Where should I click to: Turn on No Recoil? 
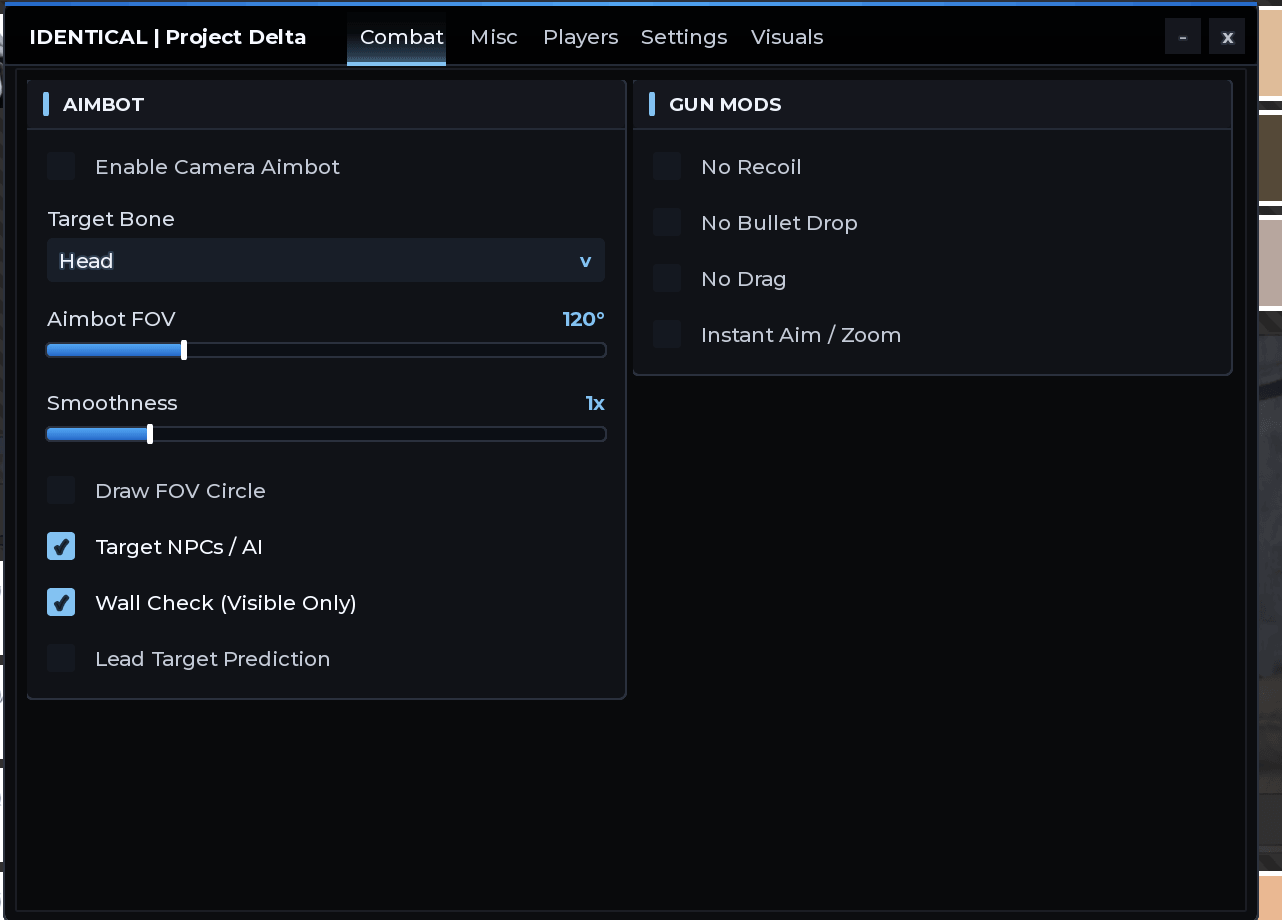(667, 166)
